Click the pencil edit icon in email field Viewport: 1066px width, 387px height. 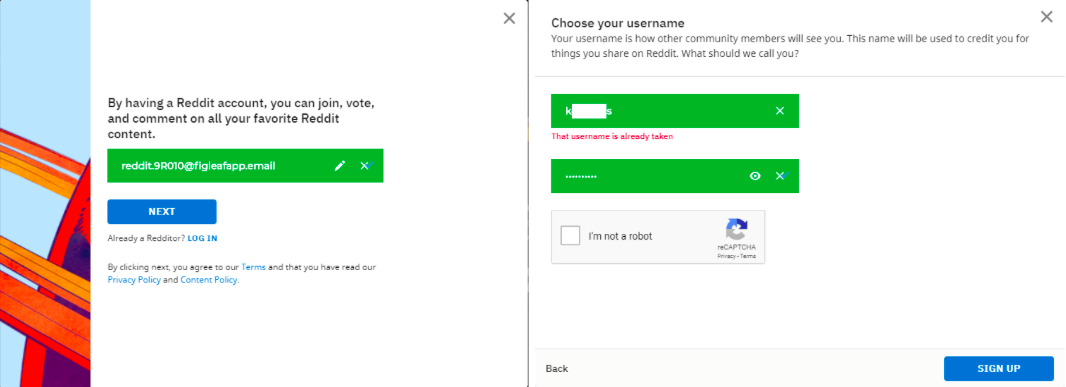pyautogui.click(x=340, y=166)
